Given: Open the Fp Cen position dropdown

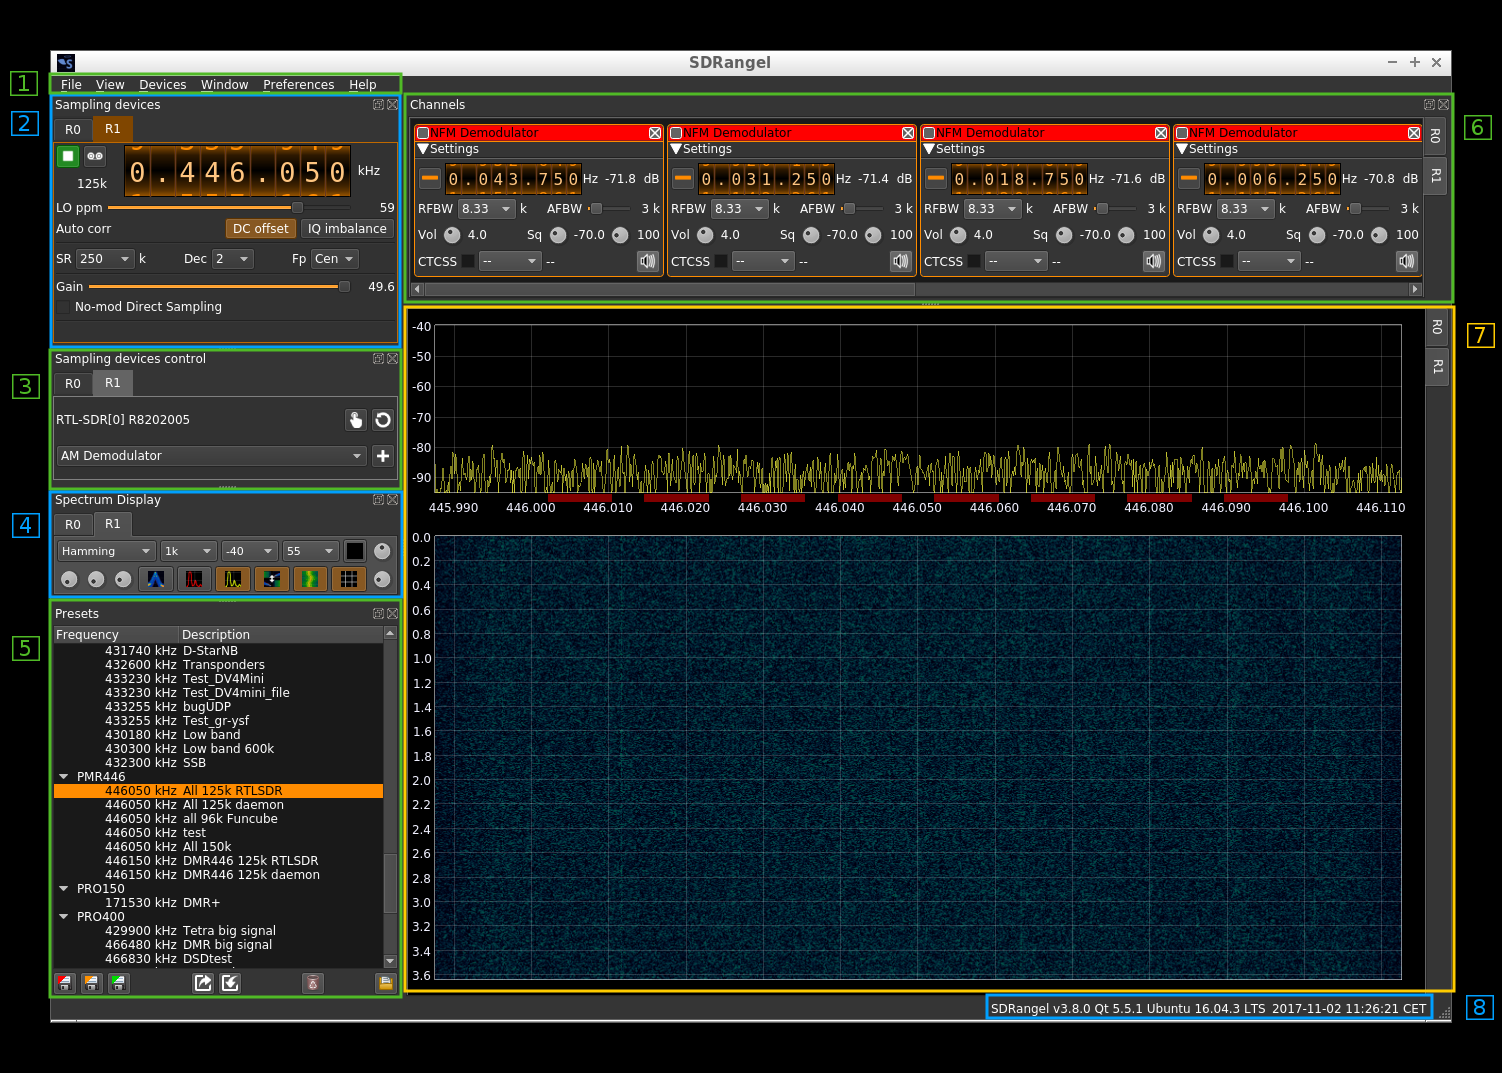Looking at the screenshot, I should tap(334, 259).
